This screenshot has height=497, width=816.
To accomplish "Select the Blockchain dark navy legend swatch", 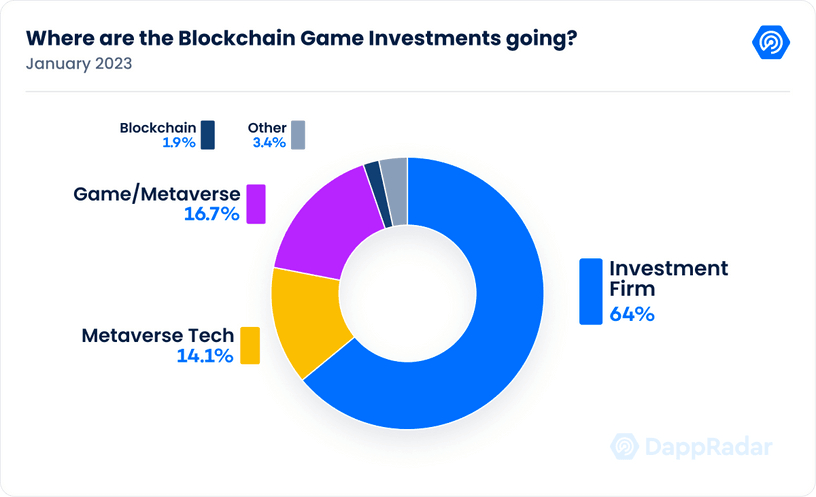I will 208,135.
